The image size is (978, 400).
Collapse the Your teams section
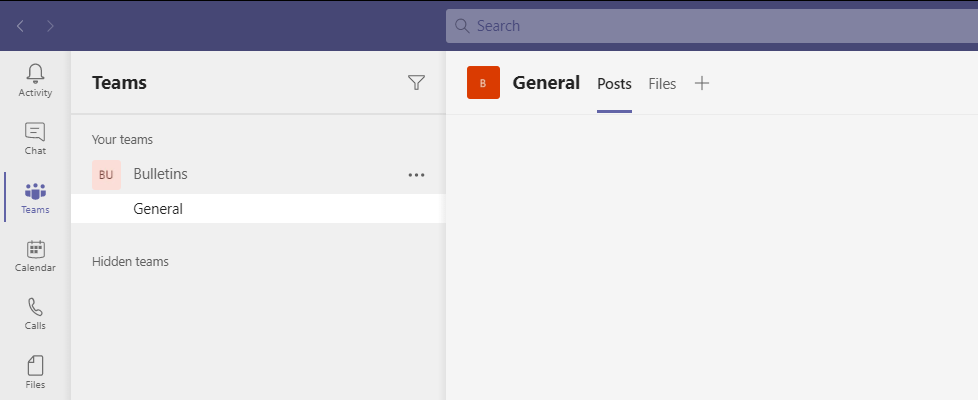(x=122, y=140)
